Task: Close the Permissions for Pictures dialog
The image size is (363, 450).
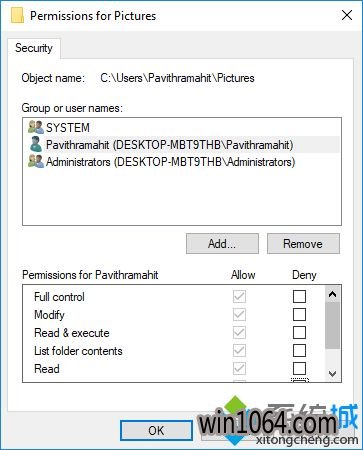Action: point(347,15)
